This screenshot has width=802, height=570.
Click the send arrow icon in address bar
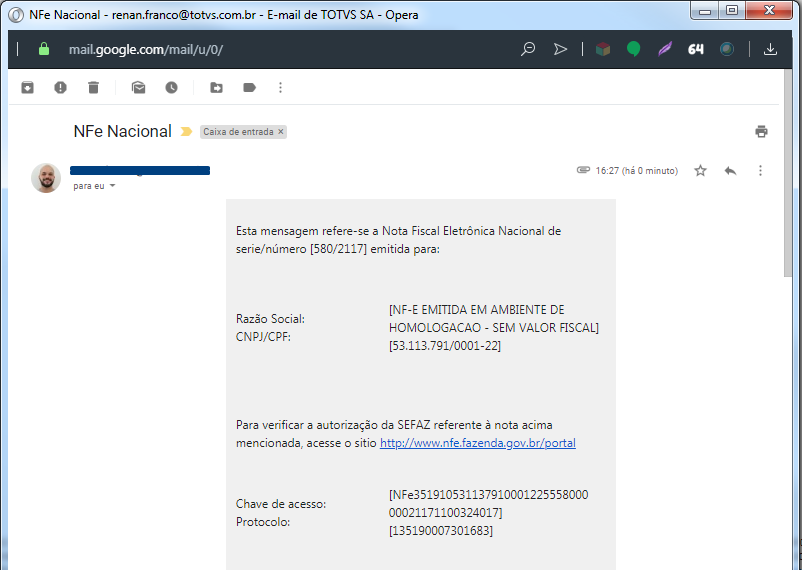click(561, 49)
